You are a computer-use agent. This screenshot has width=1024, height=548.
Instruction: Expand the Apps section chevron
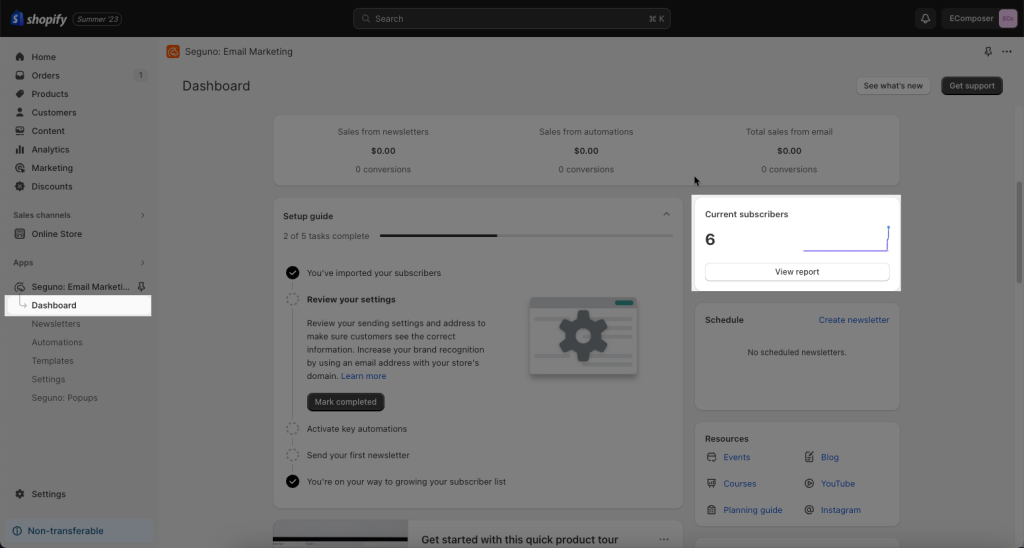[x=142, y=263]
